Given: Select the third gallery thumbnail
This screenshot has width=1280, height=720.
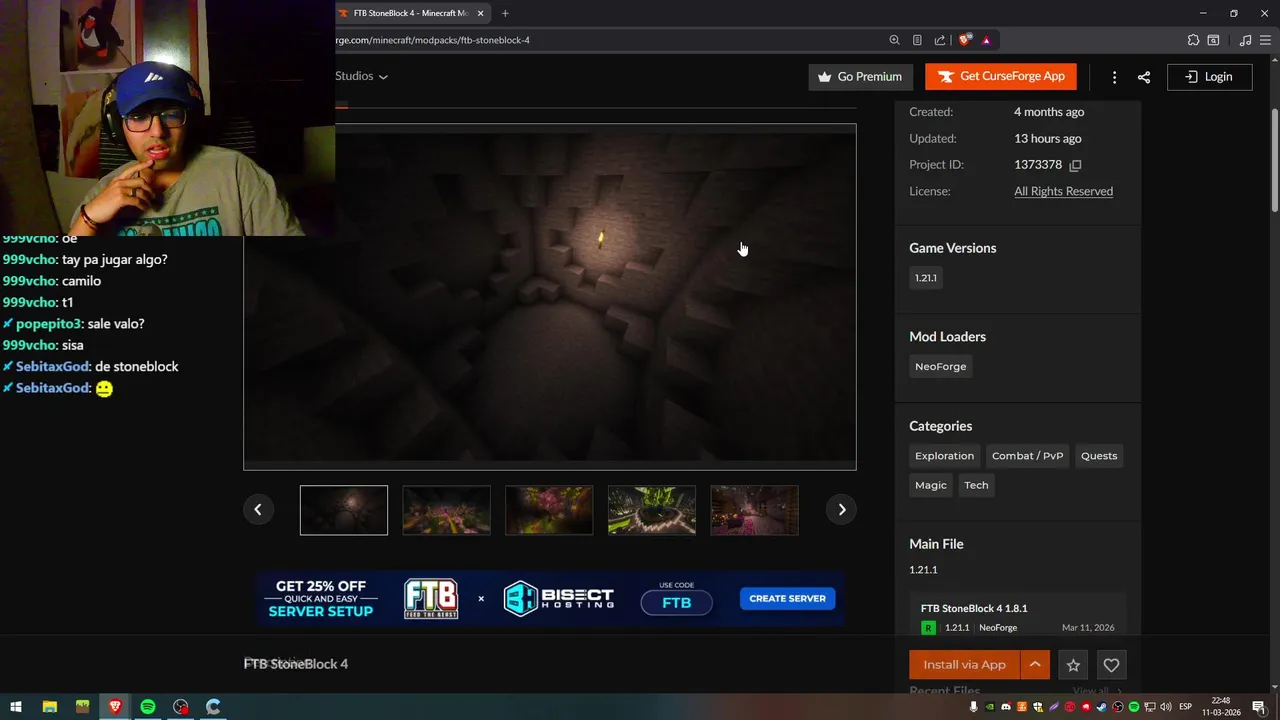Looking at the screenshot, I should pyautogui.click(x=549, y=510).
